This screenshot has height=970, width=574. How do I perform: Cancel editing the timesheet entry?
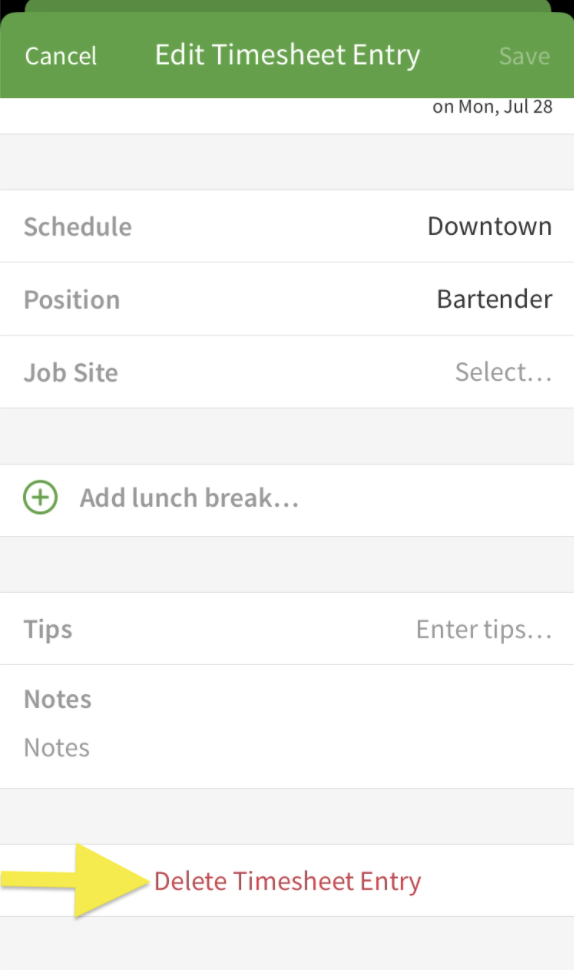click(x=61, y=56)
